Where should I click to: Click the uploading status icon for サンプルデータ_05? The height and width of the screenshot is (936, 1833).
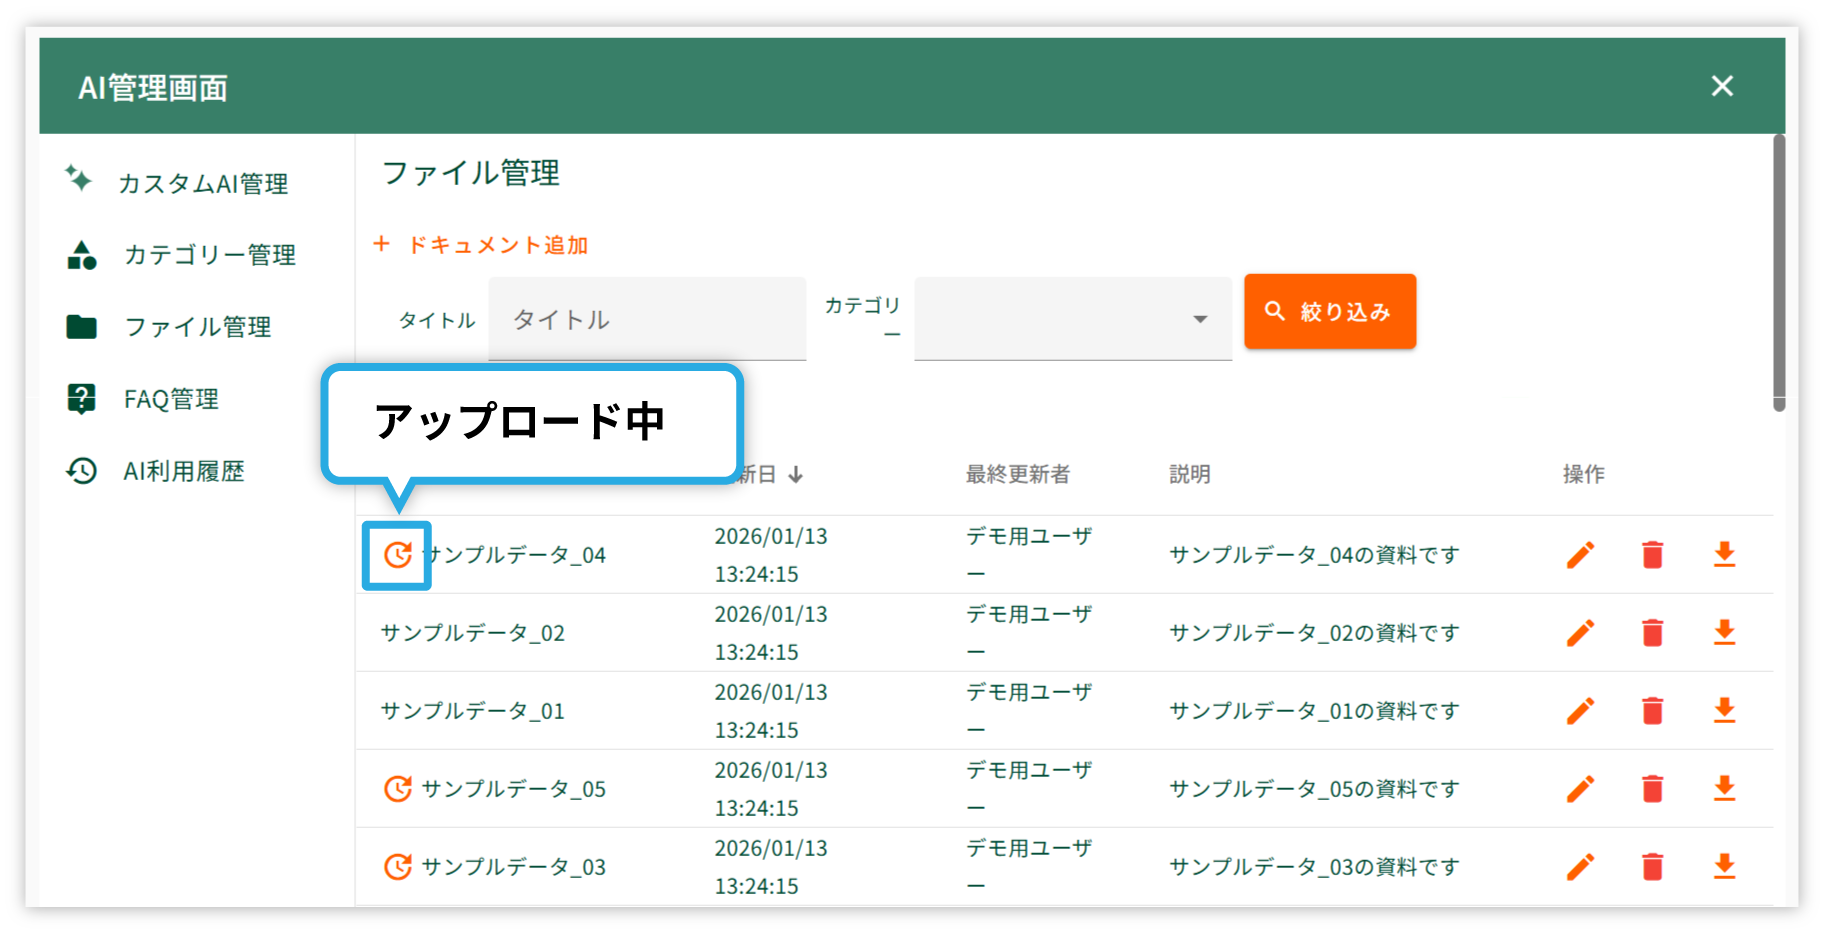(398, 789)
